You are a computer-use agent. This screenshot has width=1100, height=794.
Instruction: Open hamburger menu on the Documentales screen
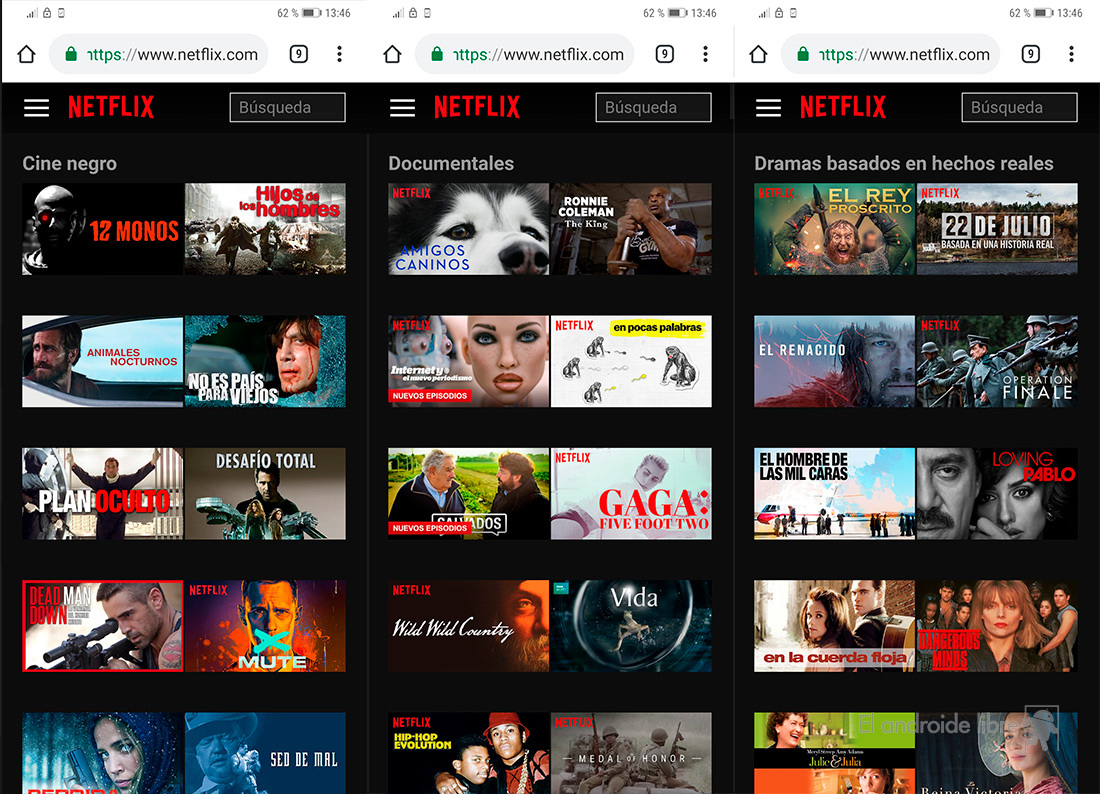tap(402, 108)
